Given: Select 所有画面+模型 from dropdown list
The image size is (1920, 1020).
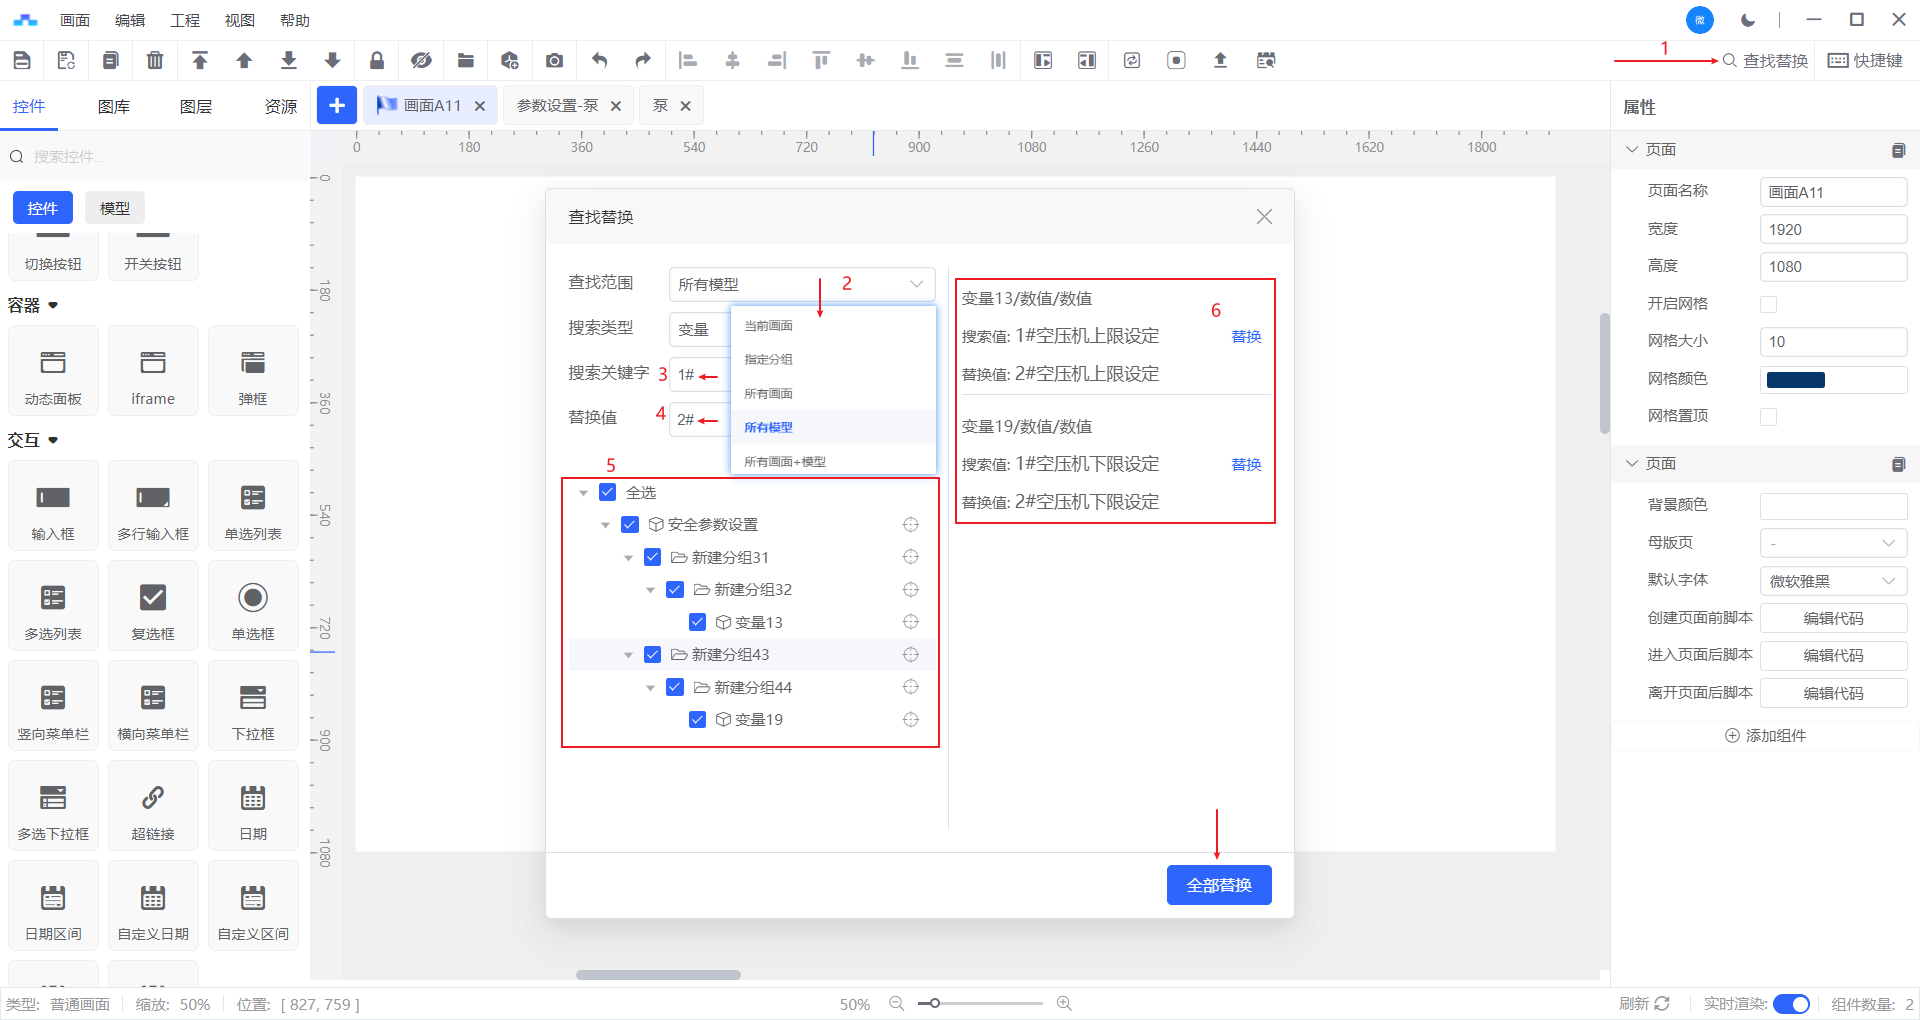Looking at the screenshot, I should [x=785, y=462].
